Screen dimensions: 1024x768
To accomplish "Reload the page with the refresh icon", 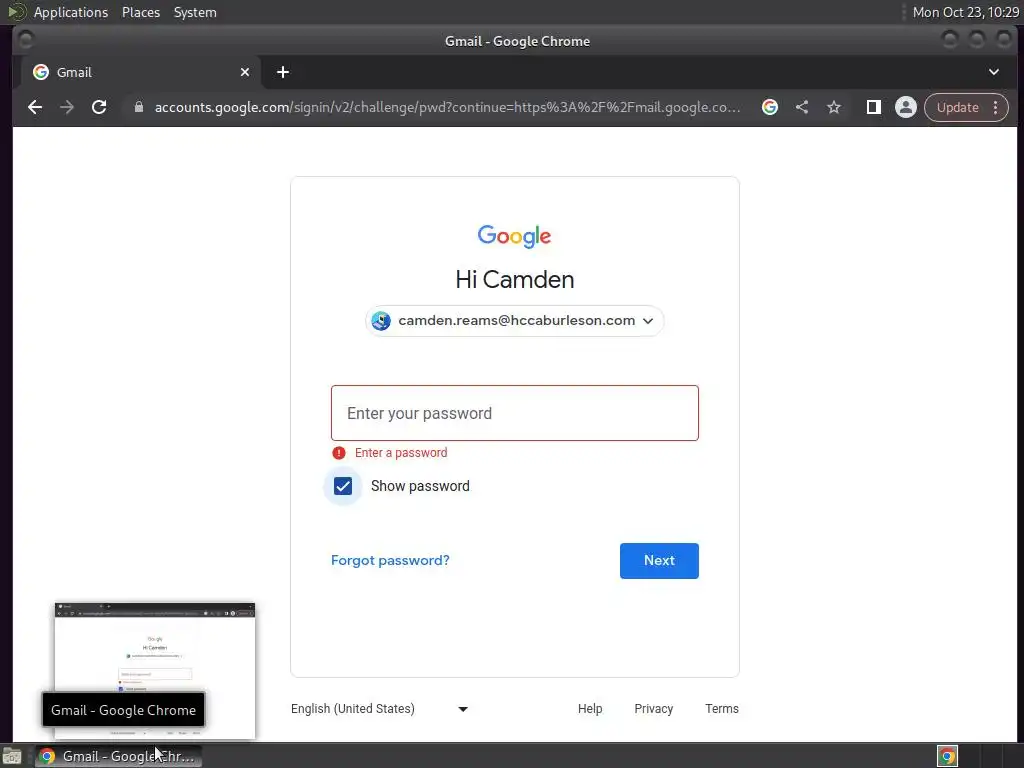I will [99, 107].
